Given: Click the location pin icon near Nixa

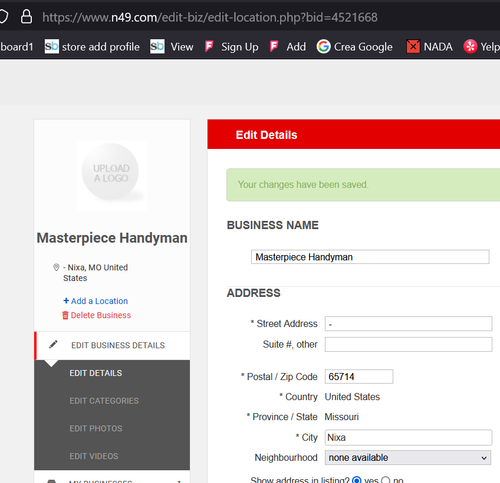Looking at the screenshot, I should tap(56, 267).
